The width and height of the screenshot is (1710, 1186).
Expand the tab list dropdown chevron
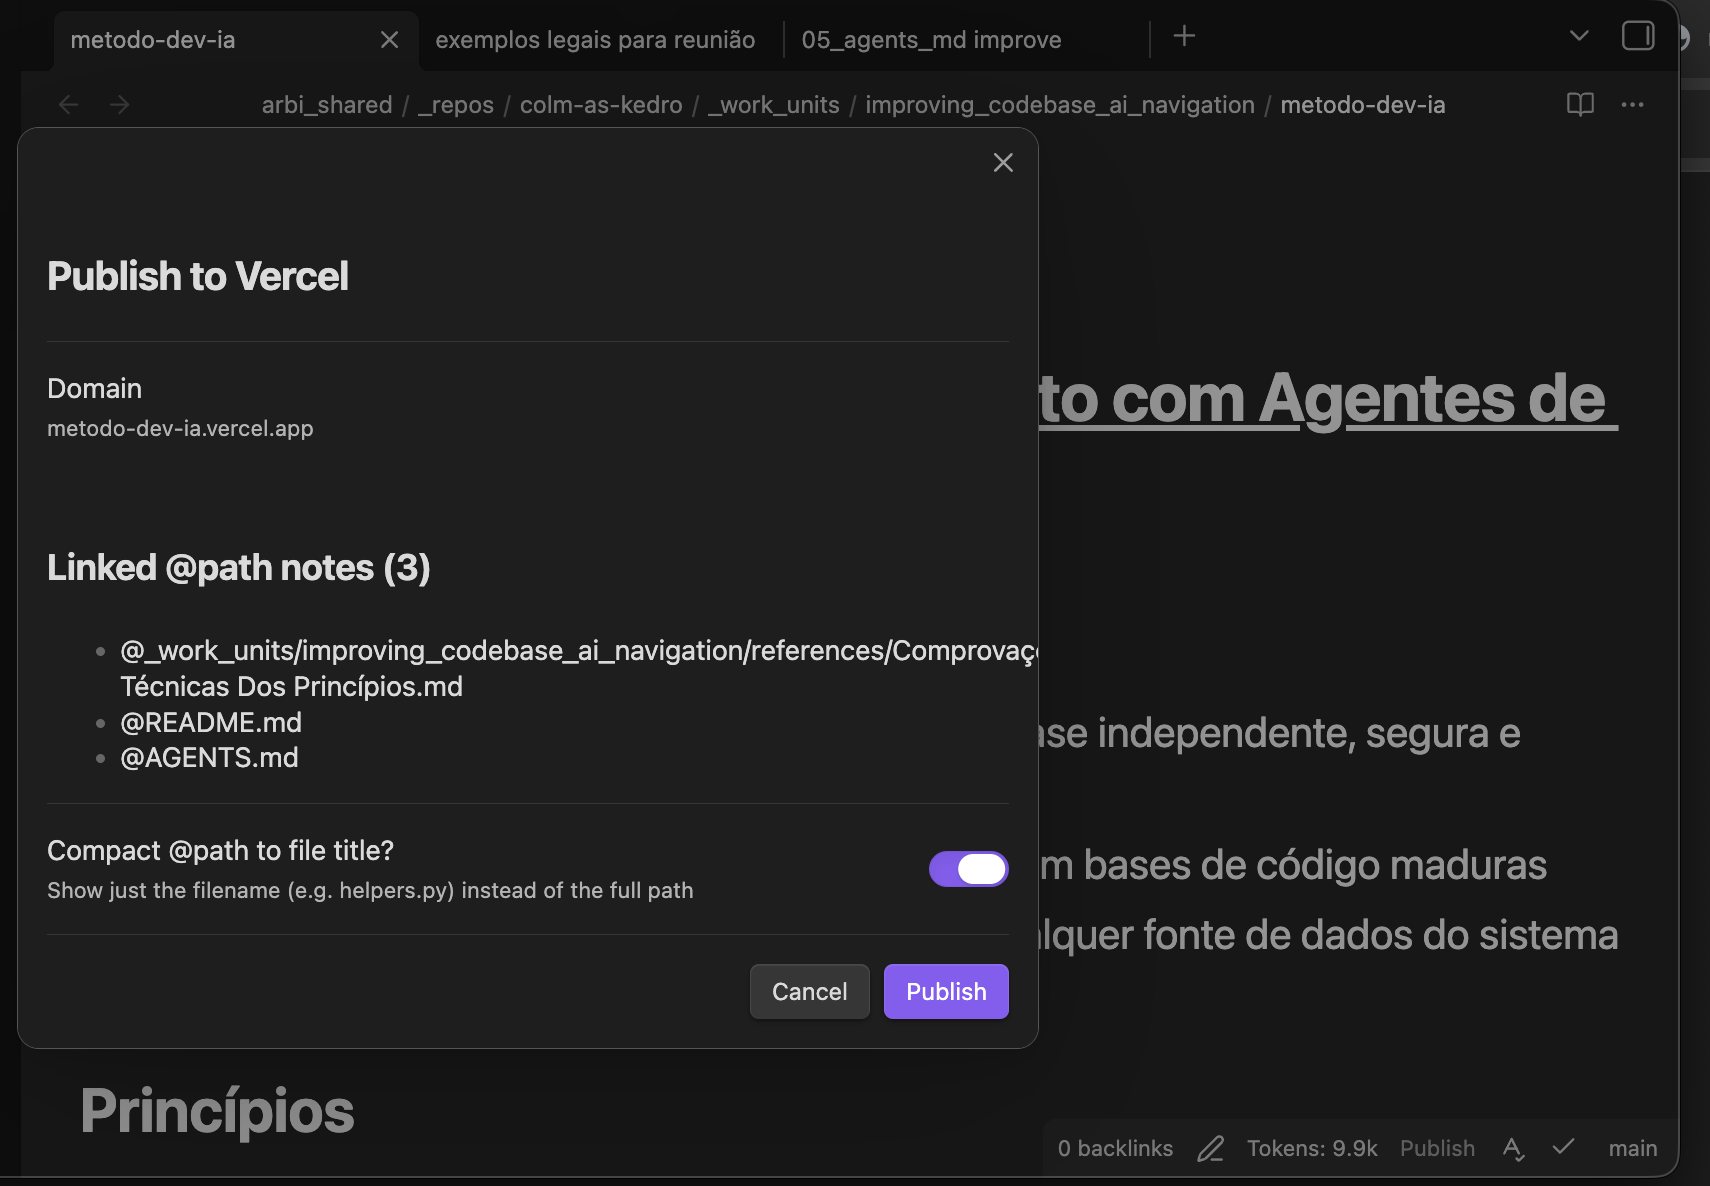point(1579,36)
